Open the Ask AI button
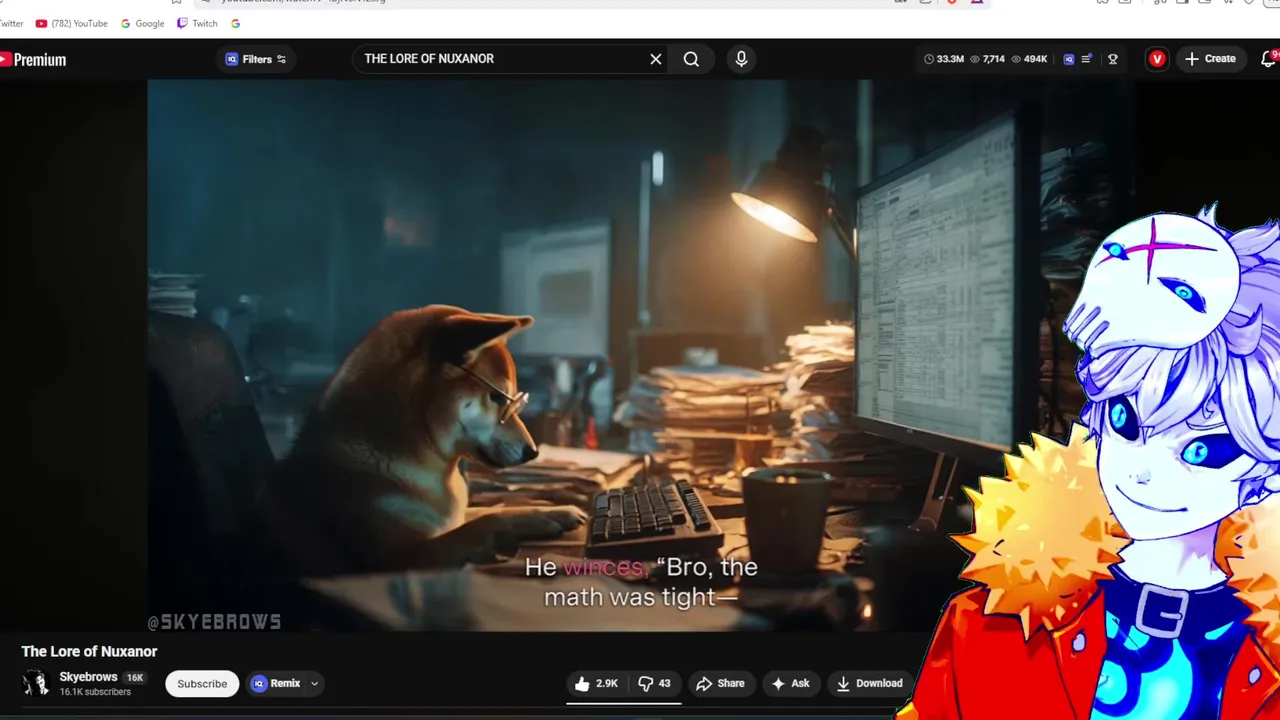Image resolution: width=1280 pixels, height=720 pixels. click(x=790, y=684)
